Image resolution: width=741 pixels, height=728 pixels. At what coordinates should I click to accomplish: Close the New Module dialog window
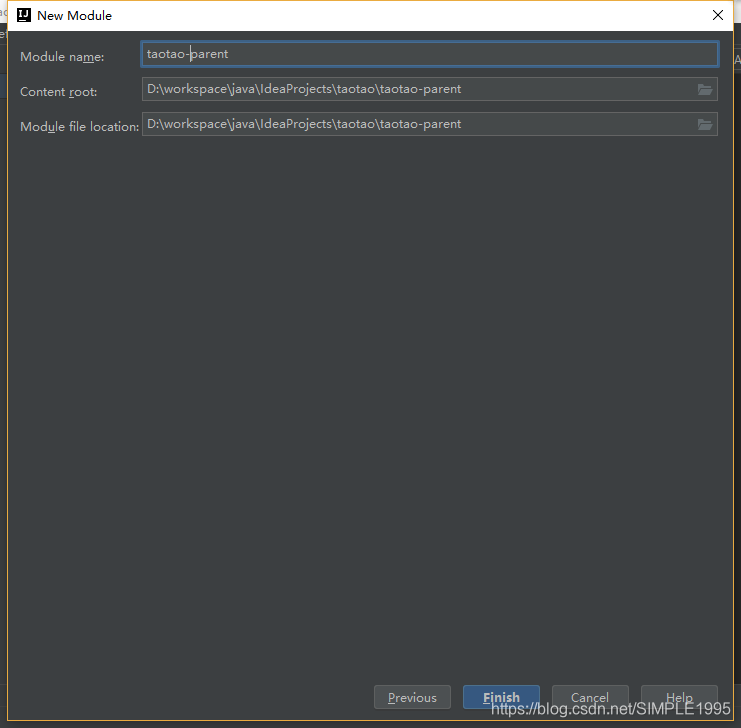[717, 15]
